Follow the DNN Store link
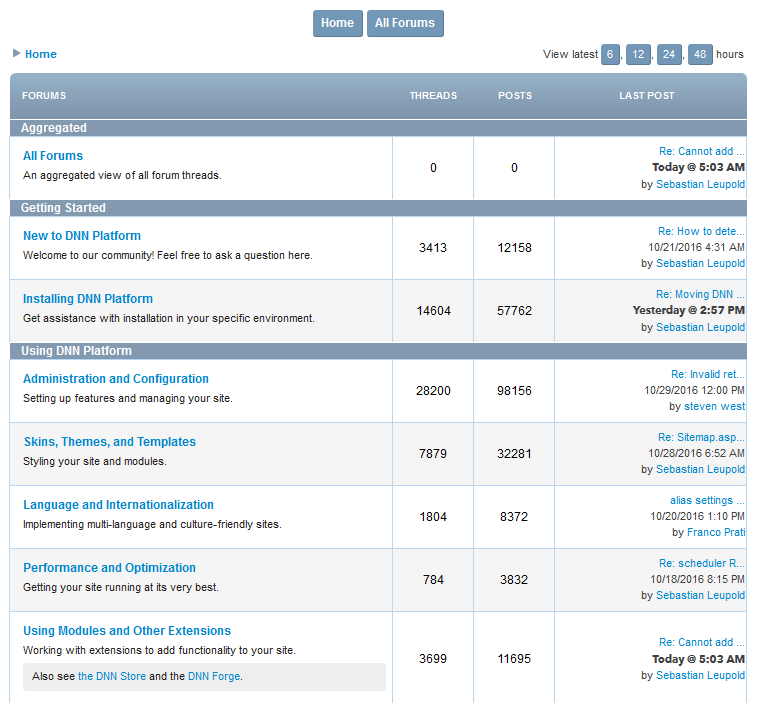 point(112,676)
